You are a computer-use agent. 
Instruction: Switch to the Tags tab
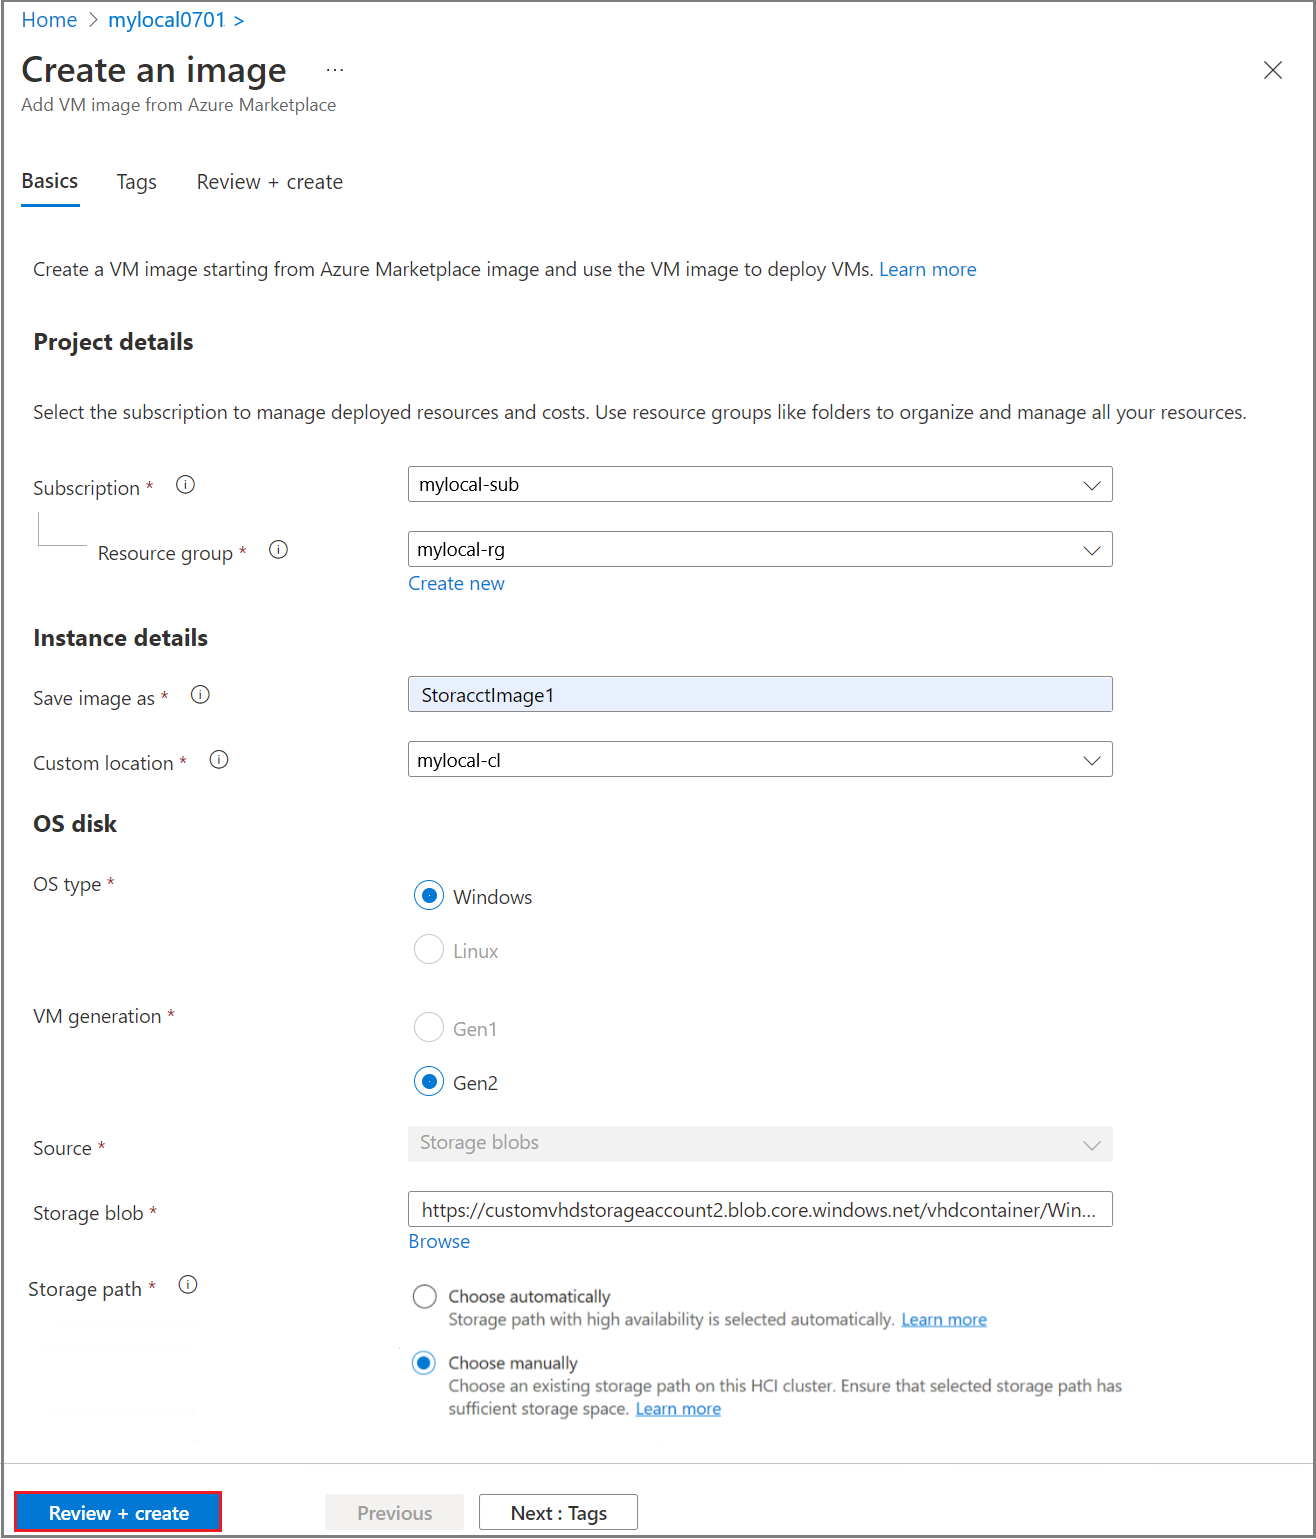[136, 182]
